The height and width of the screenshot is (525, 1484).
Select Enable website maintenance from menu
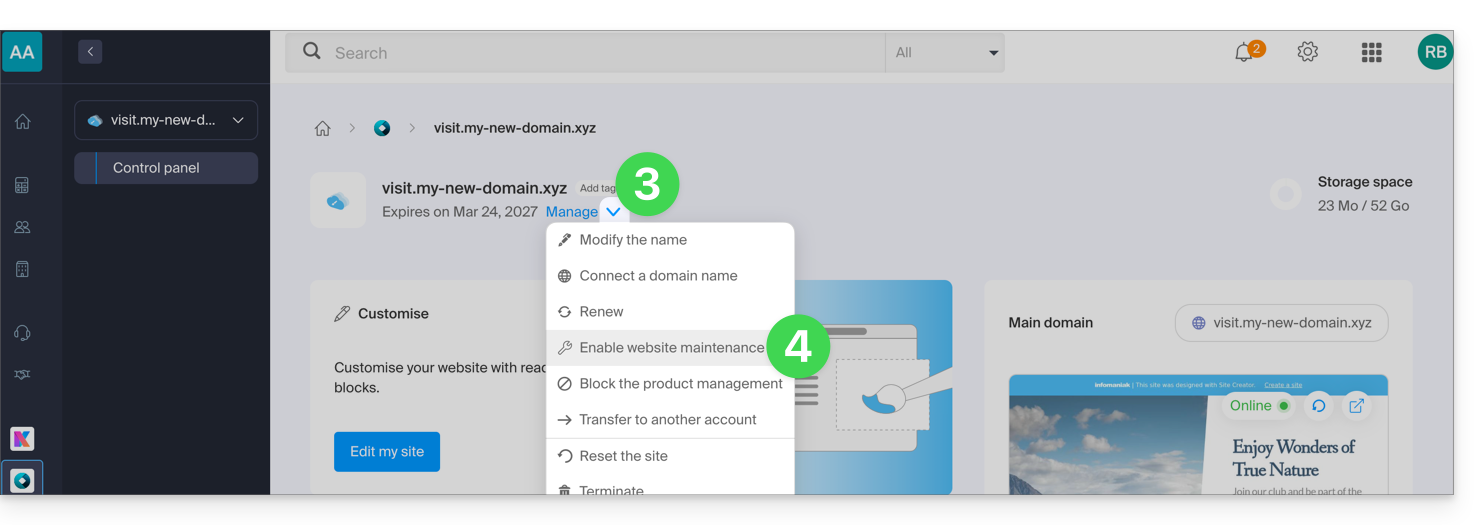pyautogui.click(x=671, y=348)
